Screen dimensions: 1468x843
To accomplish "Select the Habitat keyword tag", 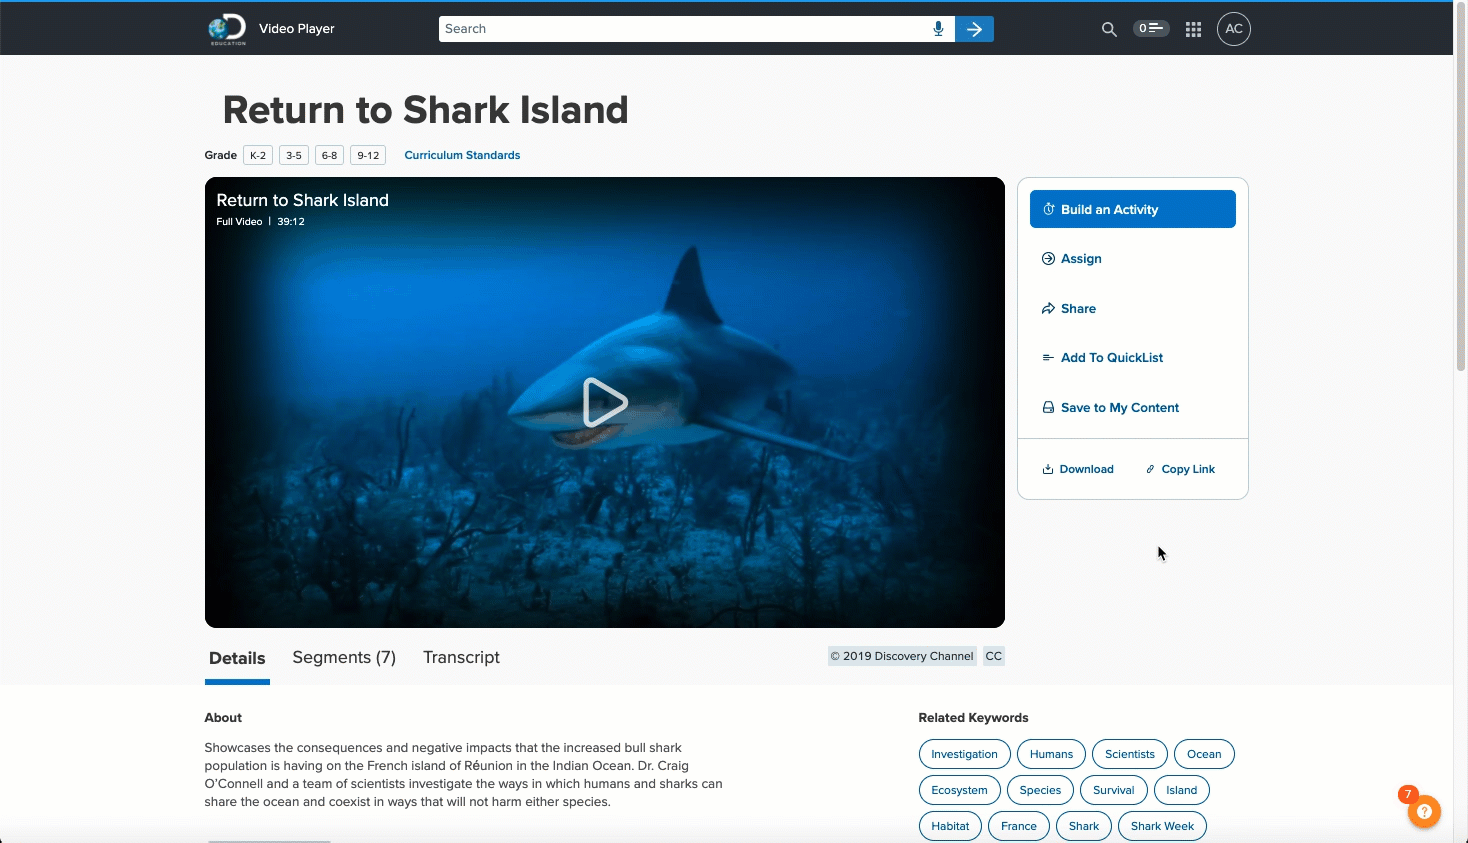I will [x=950, y=826].
